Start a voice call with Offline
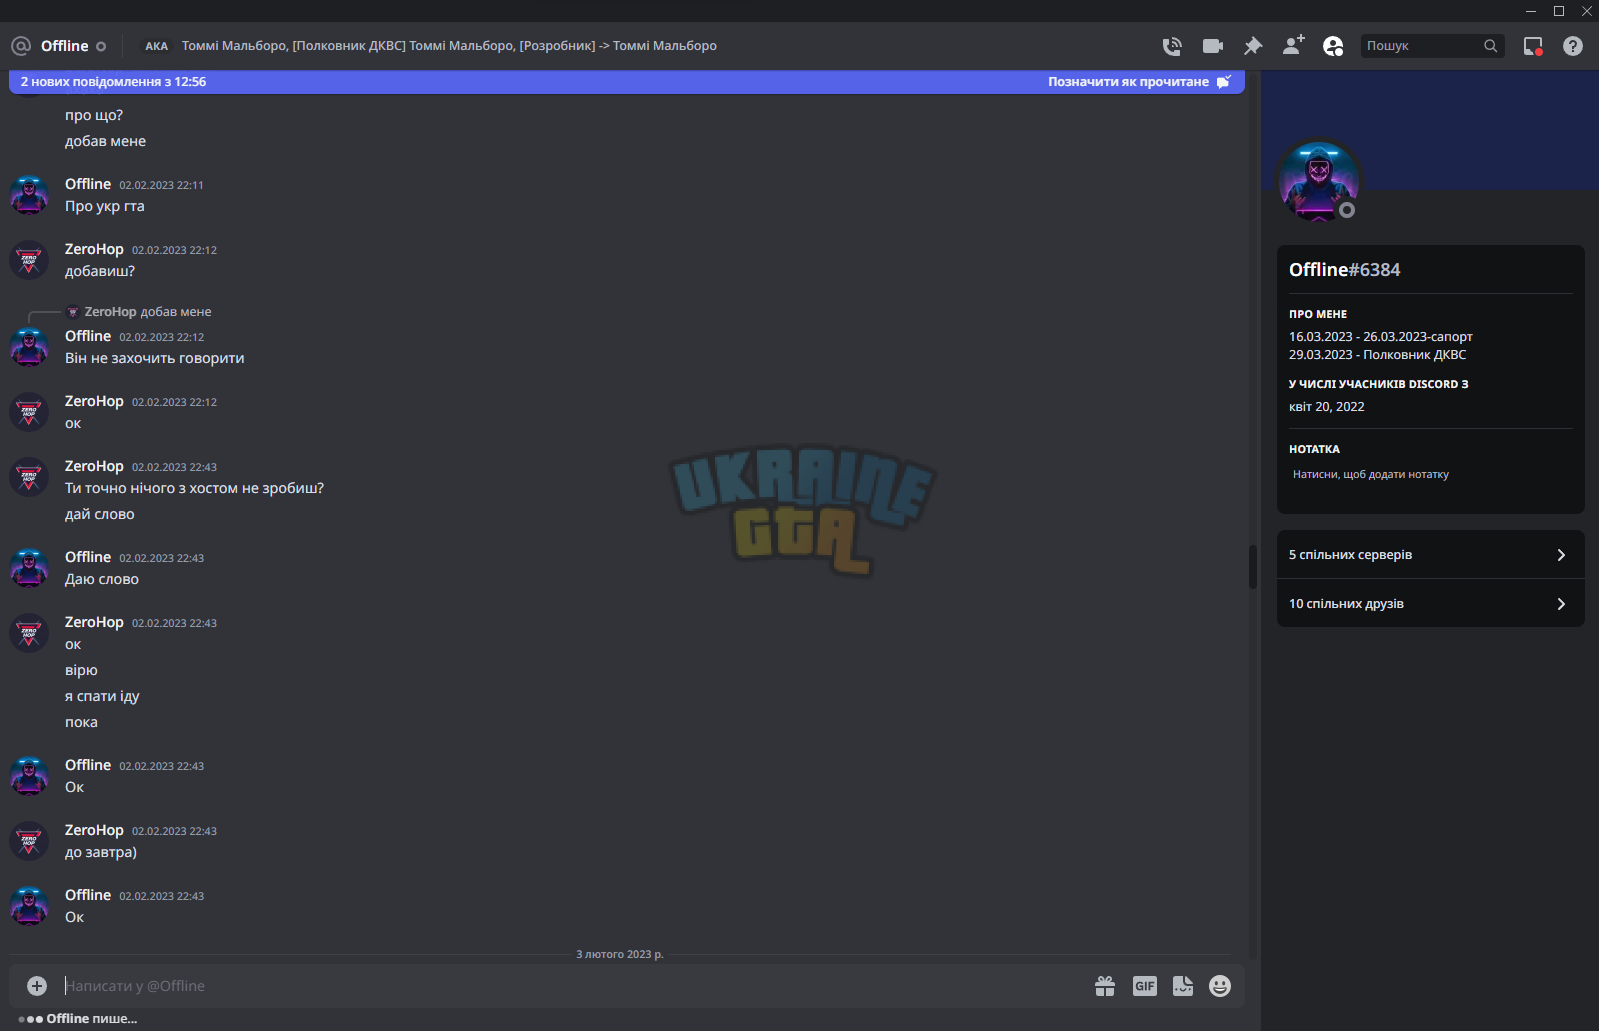 (1172, 46)
